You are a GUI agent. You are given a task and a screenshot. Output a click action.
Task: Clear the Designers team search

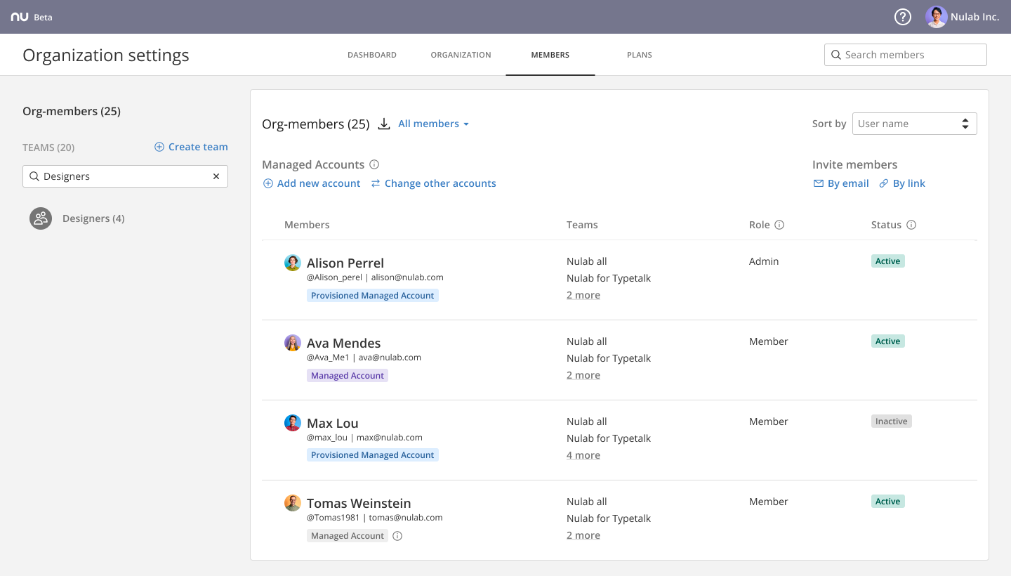click(x=216, y=176)
